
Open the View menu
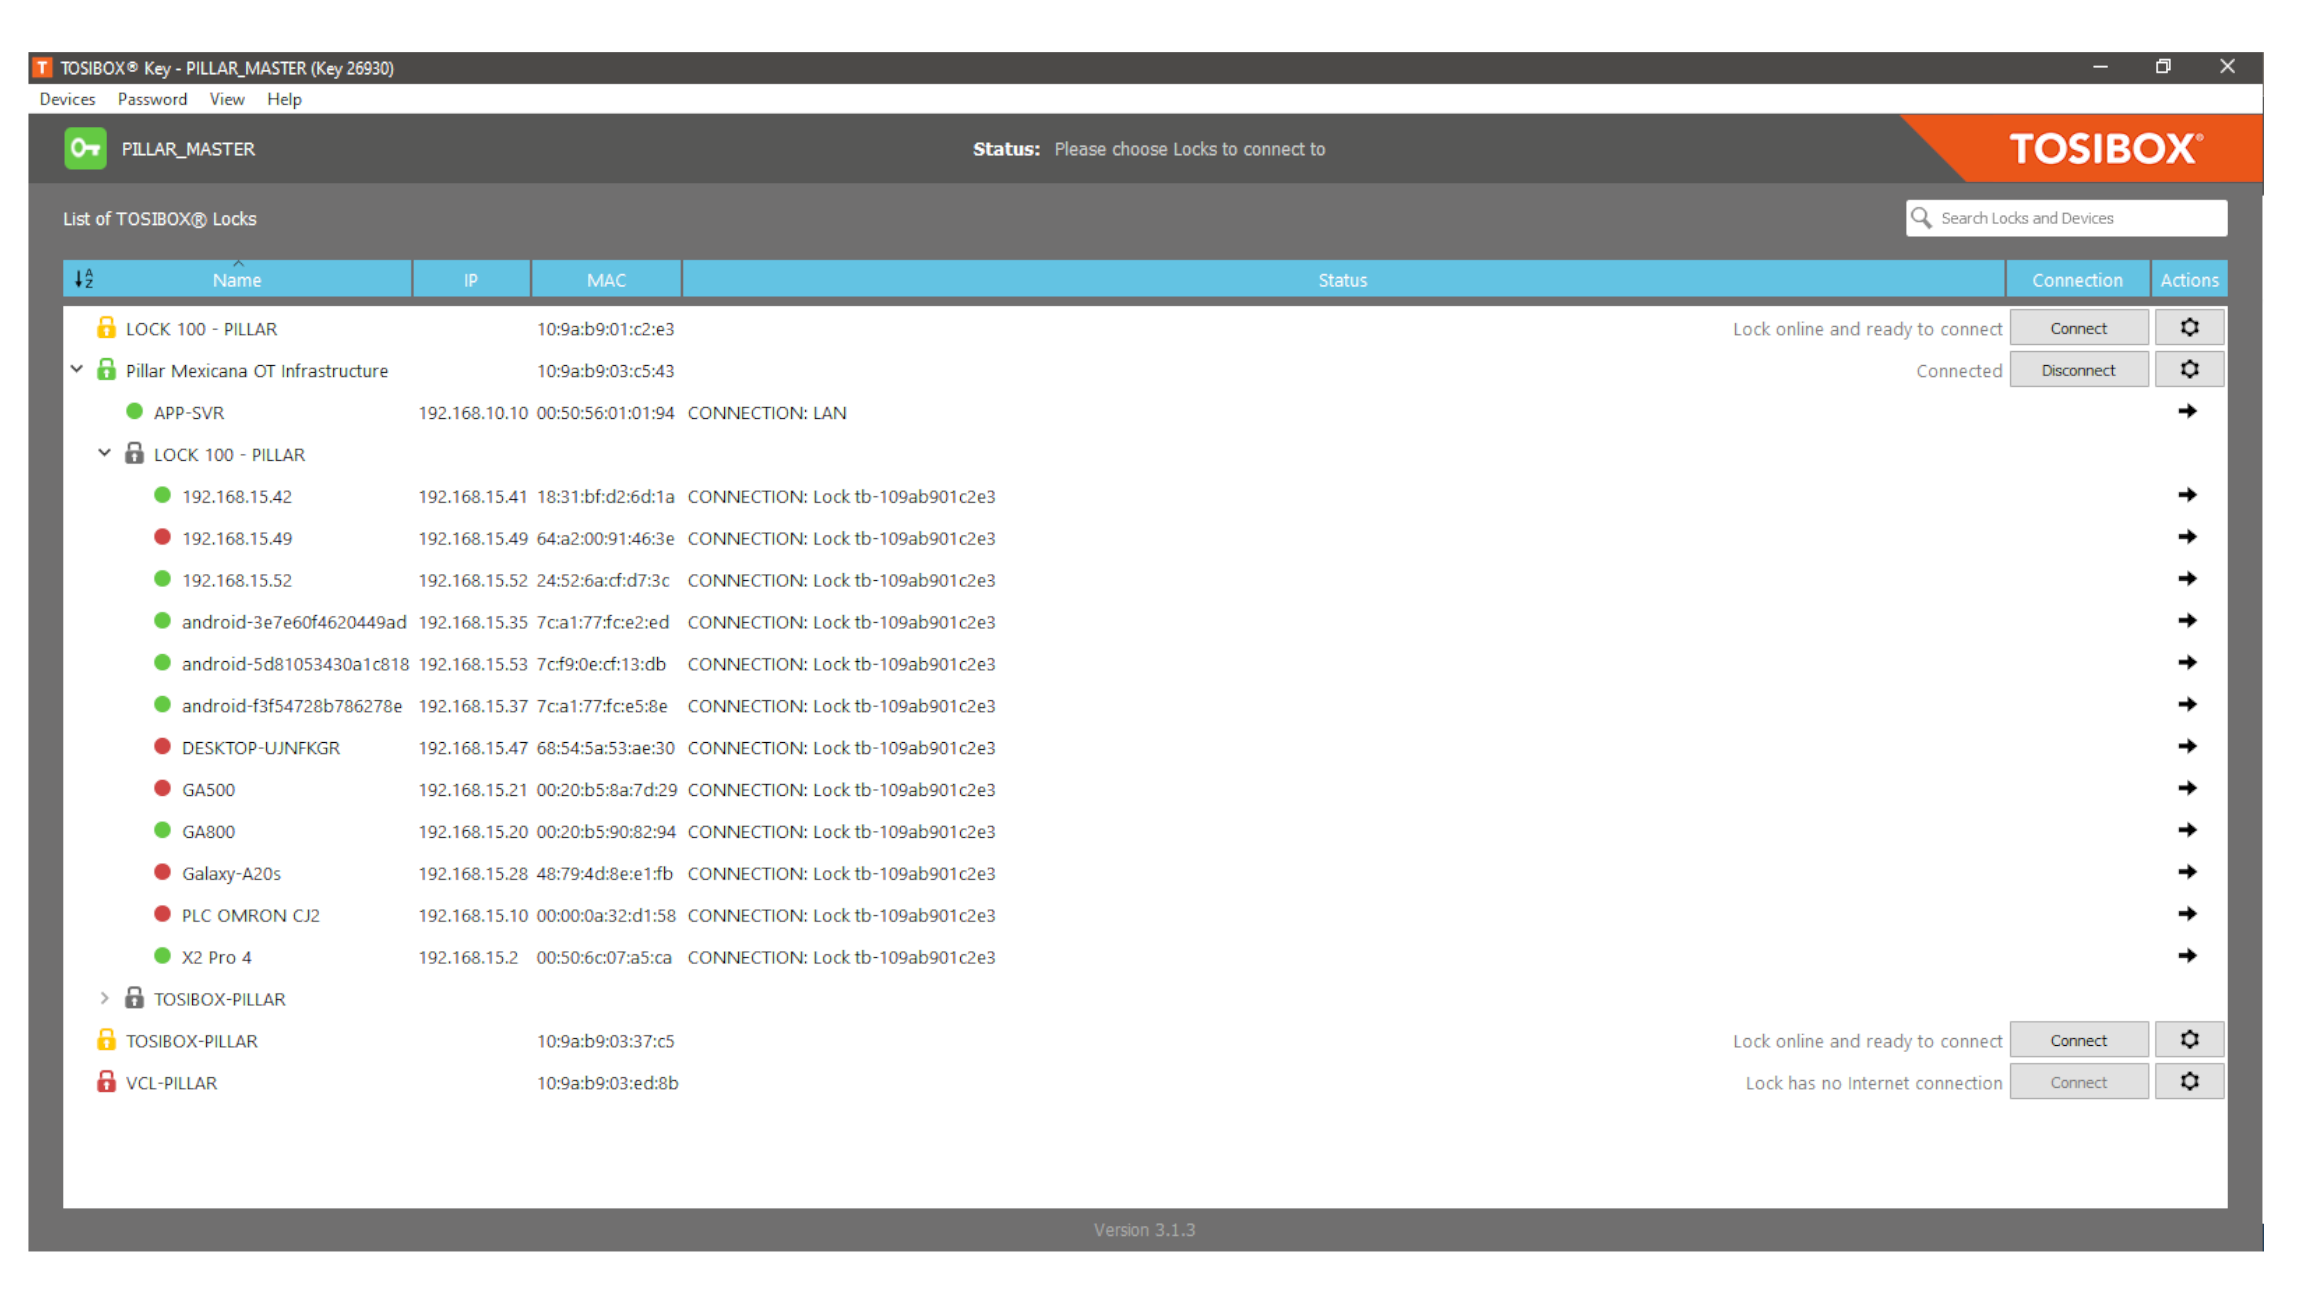[227, 99]
